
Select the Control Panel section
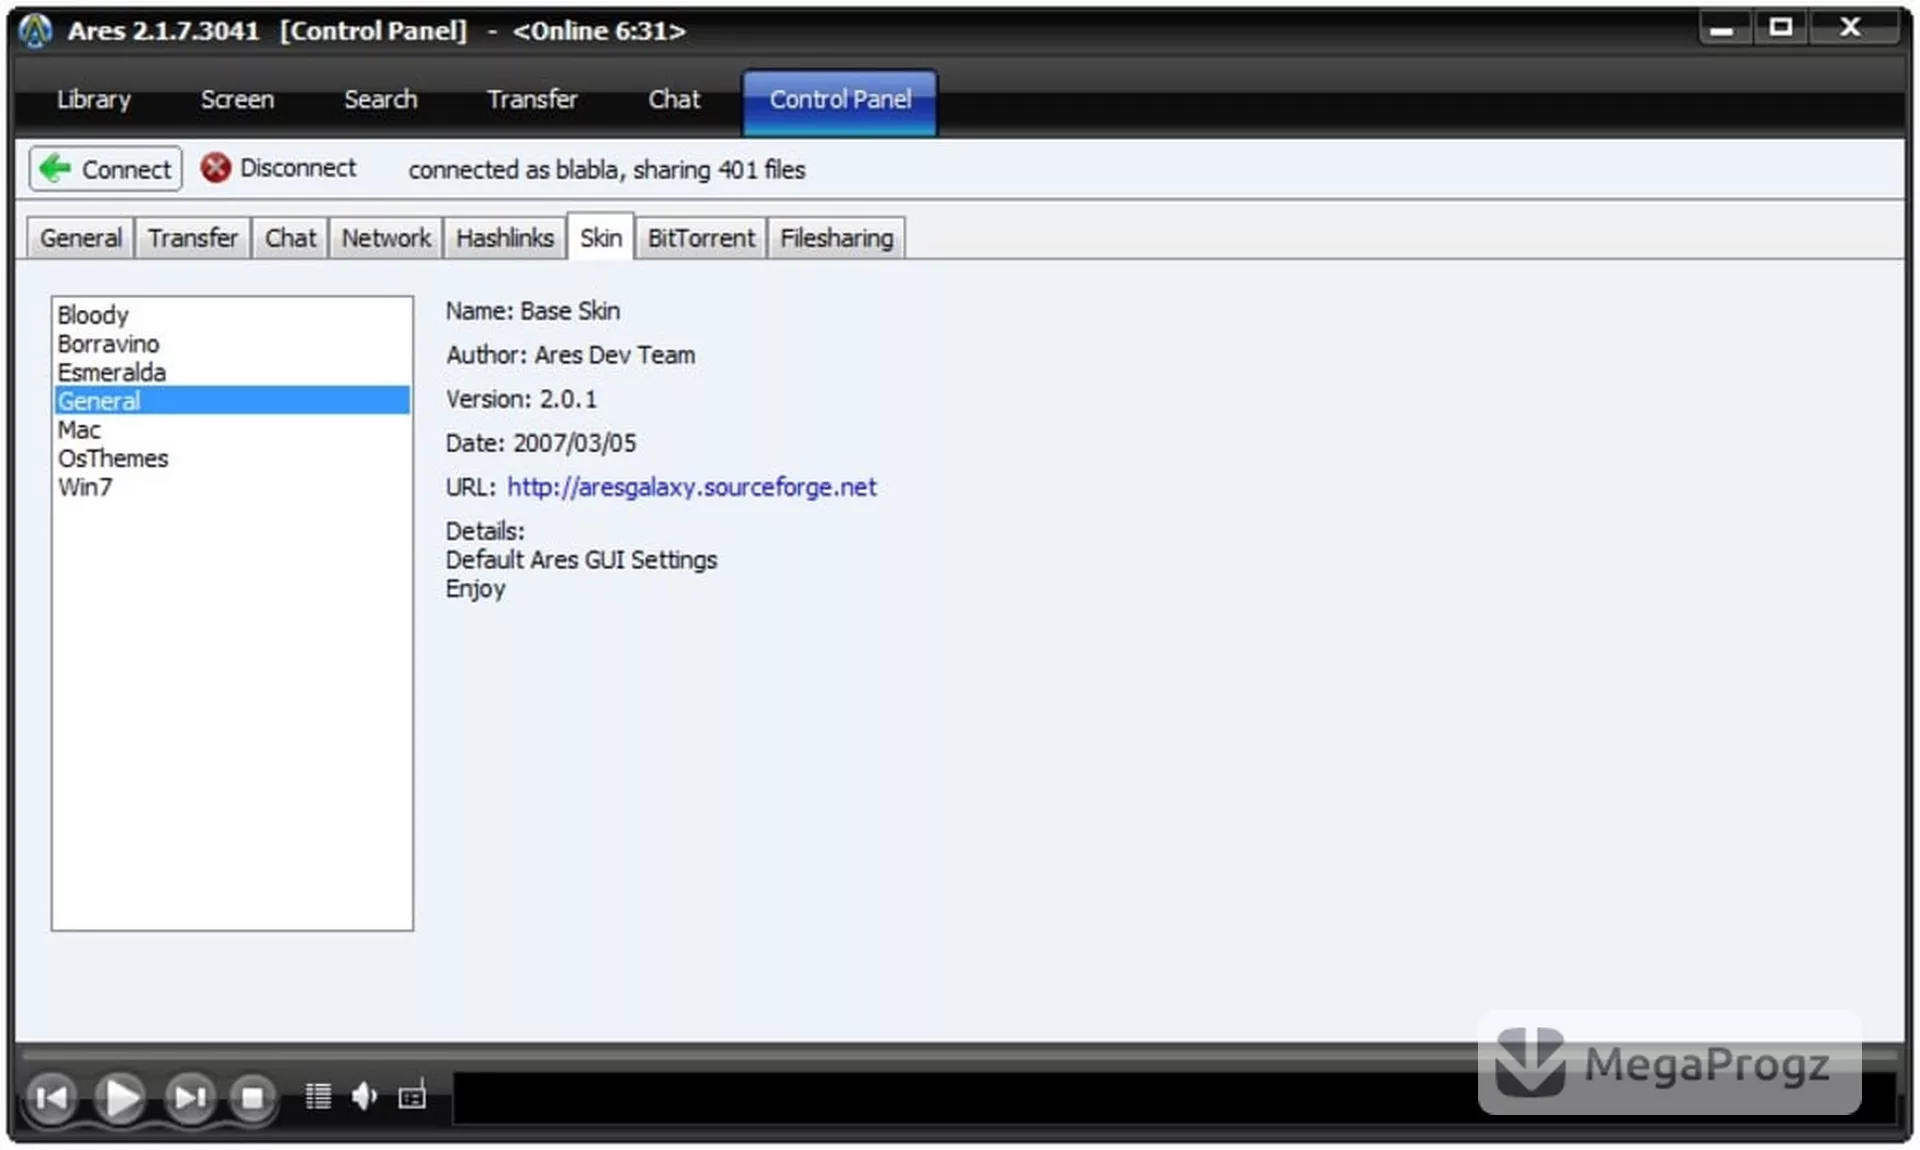click(x=840, y=101)
